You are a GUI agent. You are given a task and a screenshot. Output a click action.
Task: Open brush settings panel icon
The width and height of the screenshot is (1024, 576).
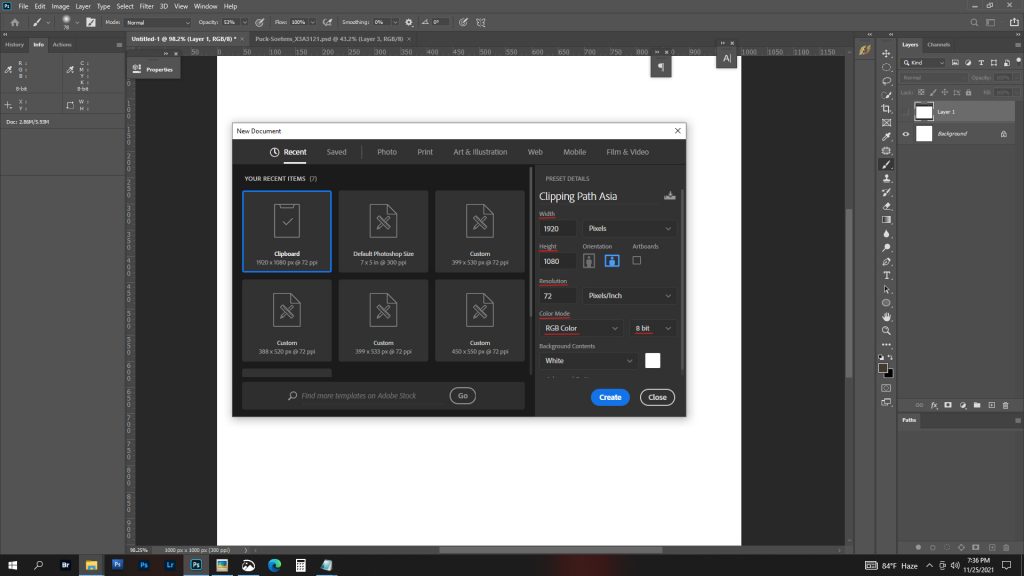tap(91, 22)
